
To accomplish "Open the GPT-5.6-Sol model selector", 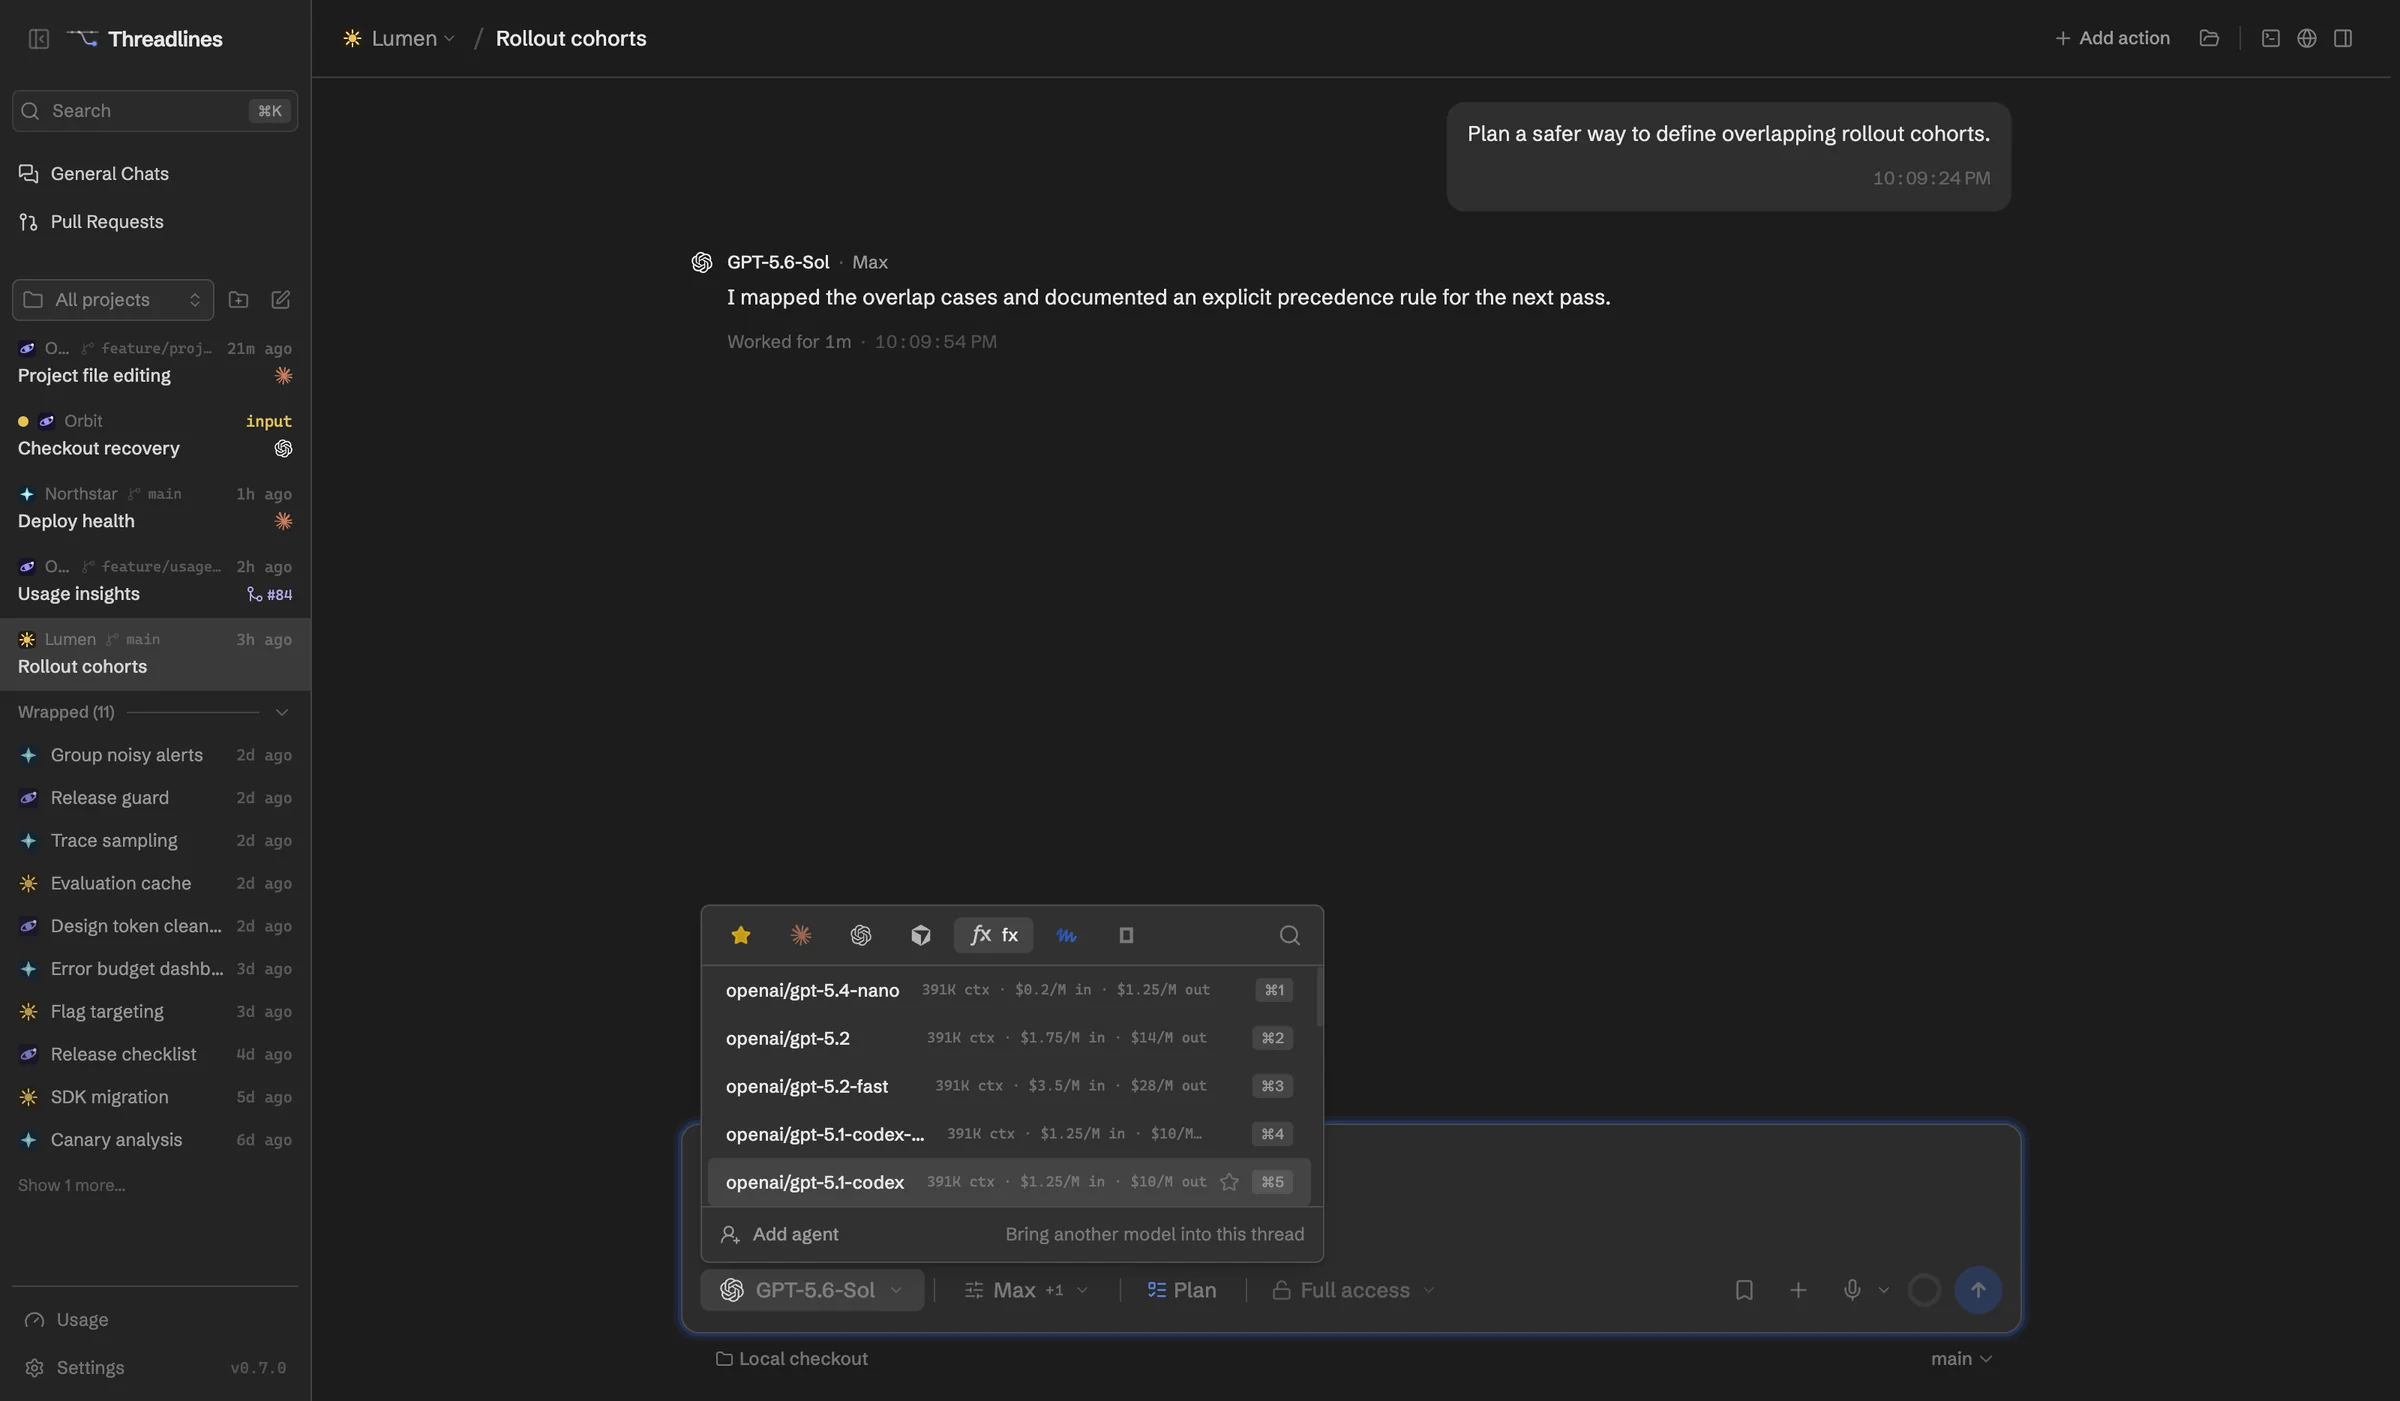I will [x=812, y=1290].
